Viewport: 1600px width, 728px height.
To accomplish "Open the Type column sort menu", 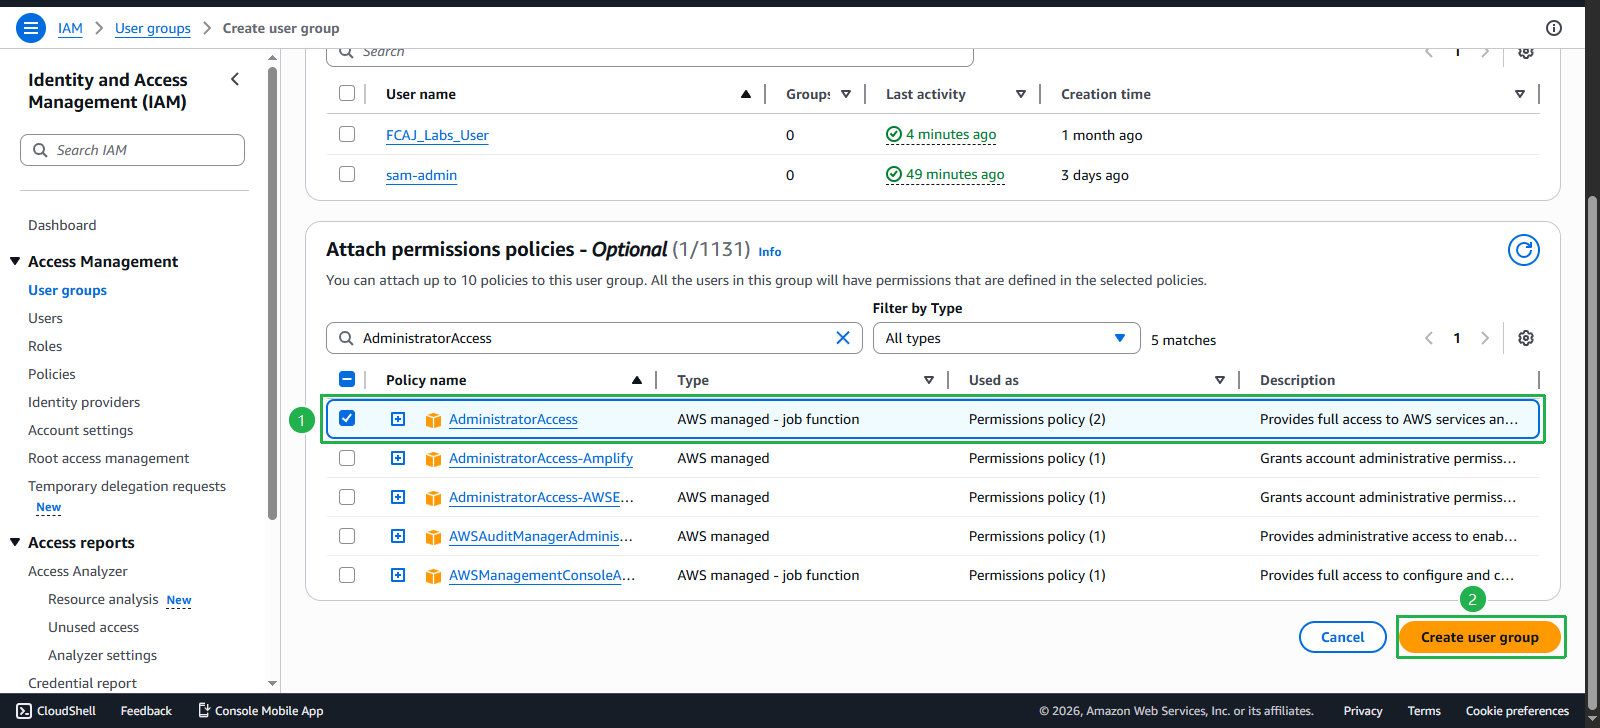I will click(x=929, y=380).
